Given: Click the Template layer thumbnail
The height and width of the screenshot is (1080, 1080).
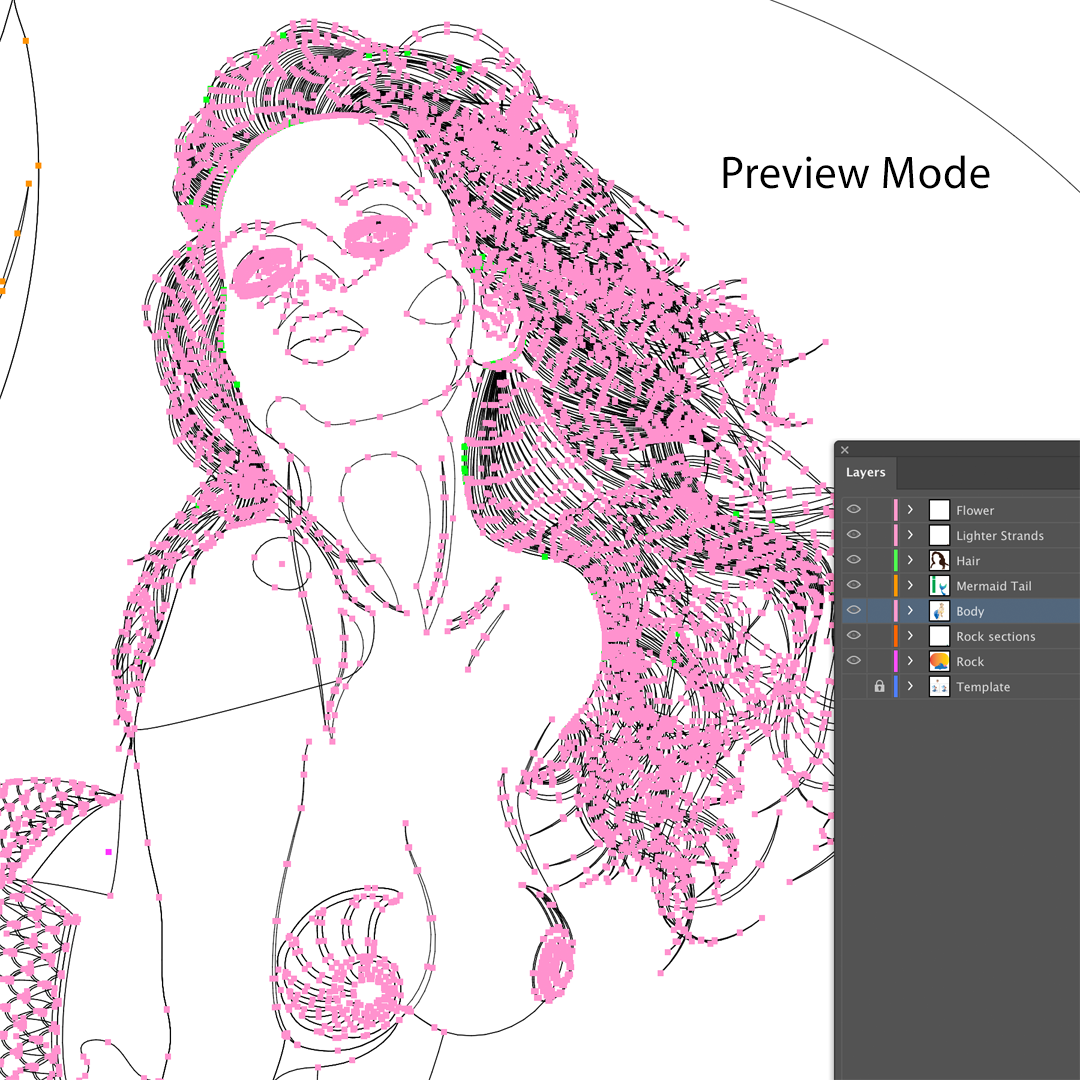Looking at the screenshot, I should point(939,686).
